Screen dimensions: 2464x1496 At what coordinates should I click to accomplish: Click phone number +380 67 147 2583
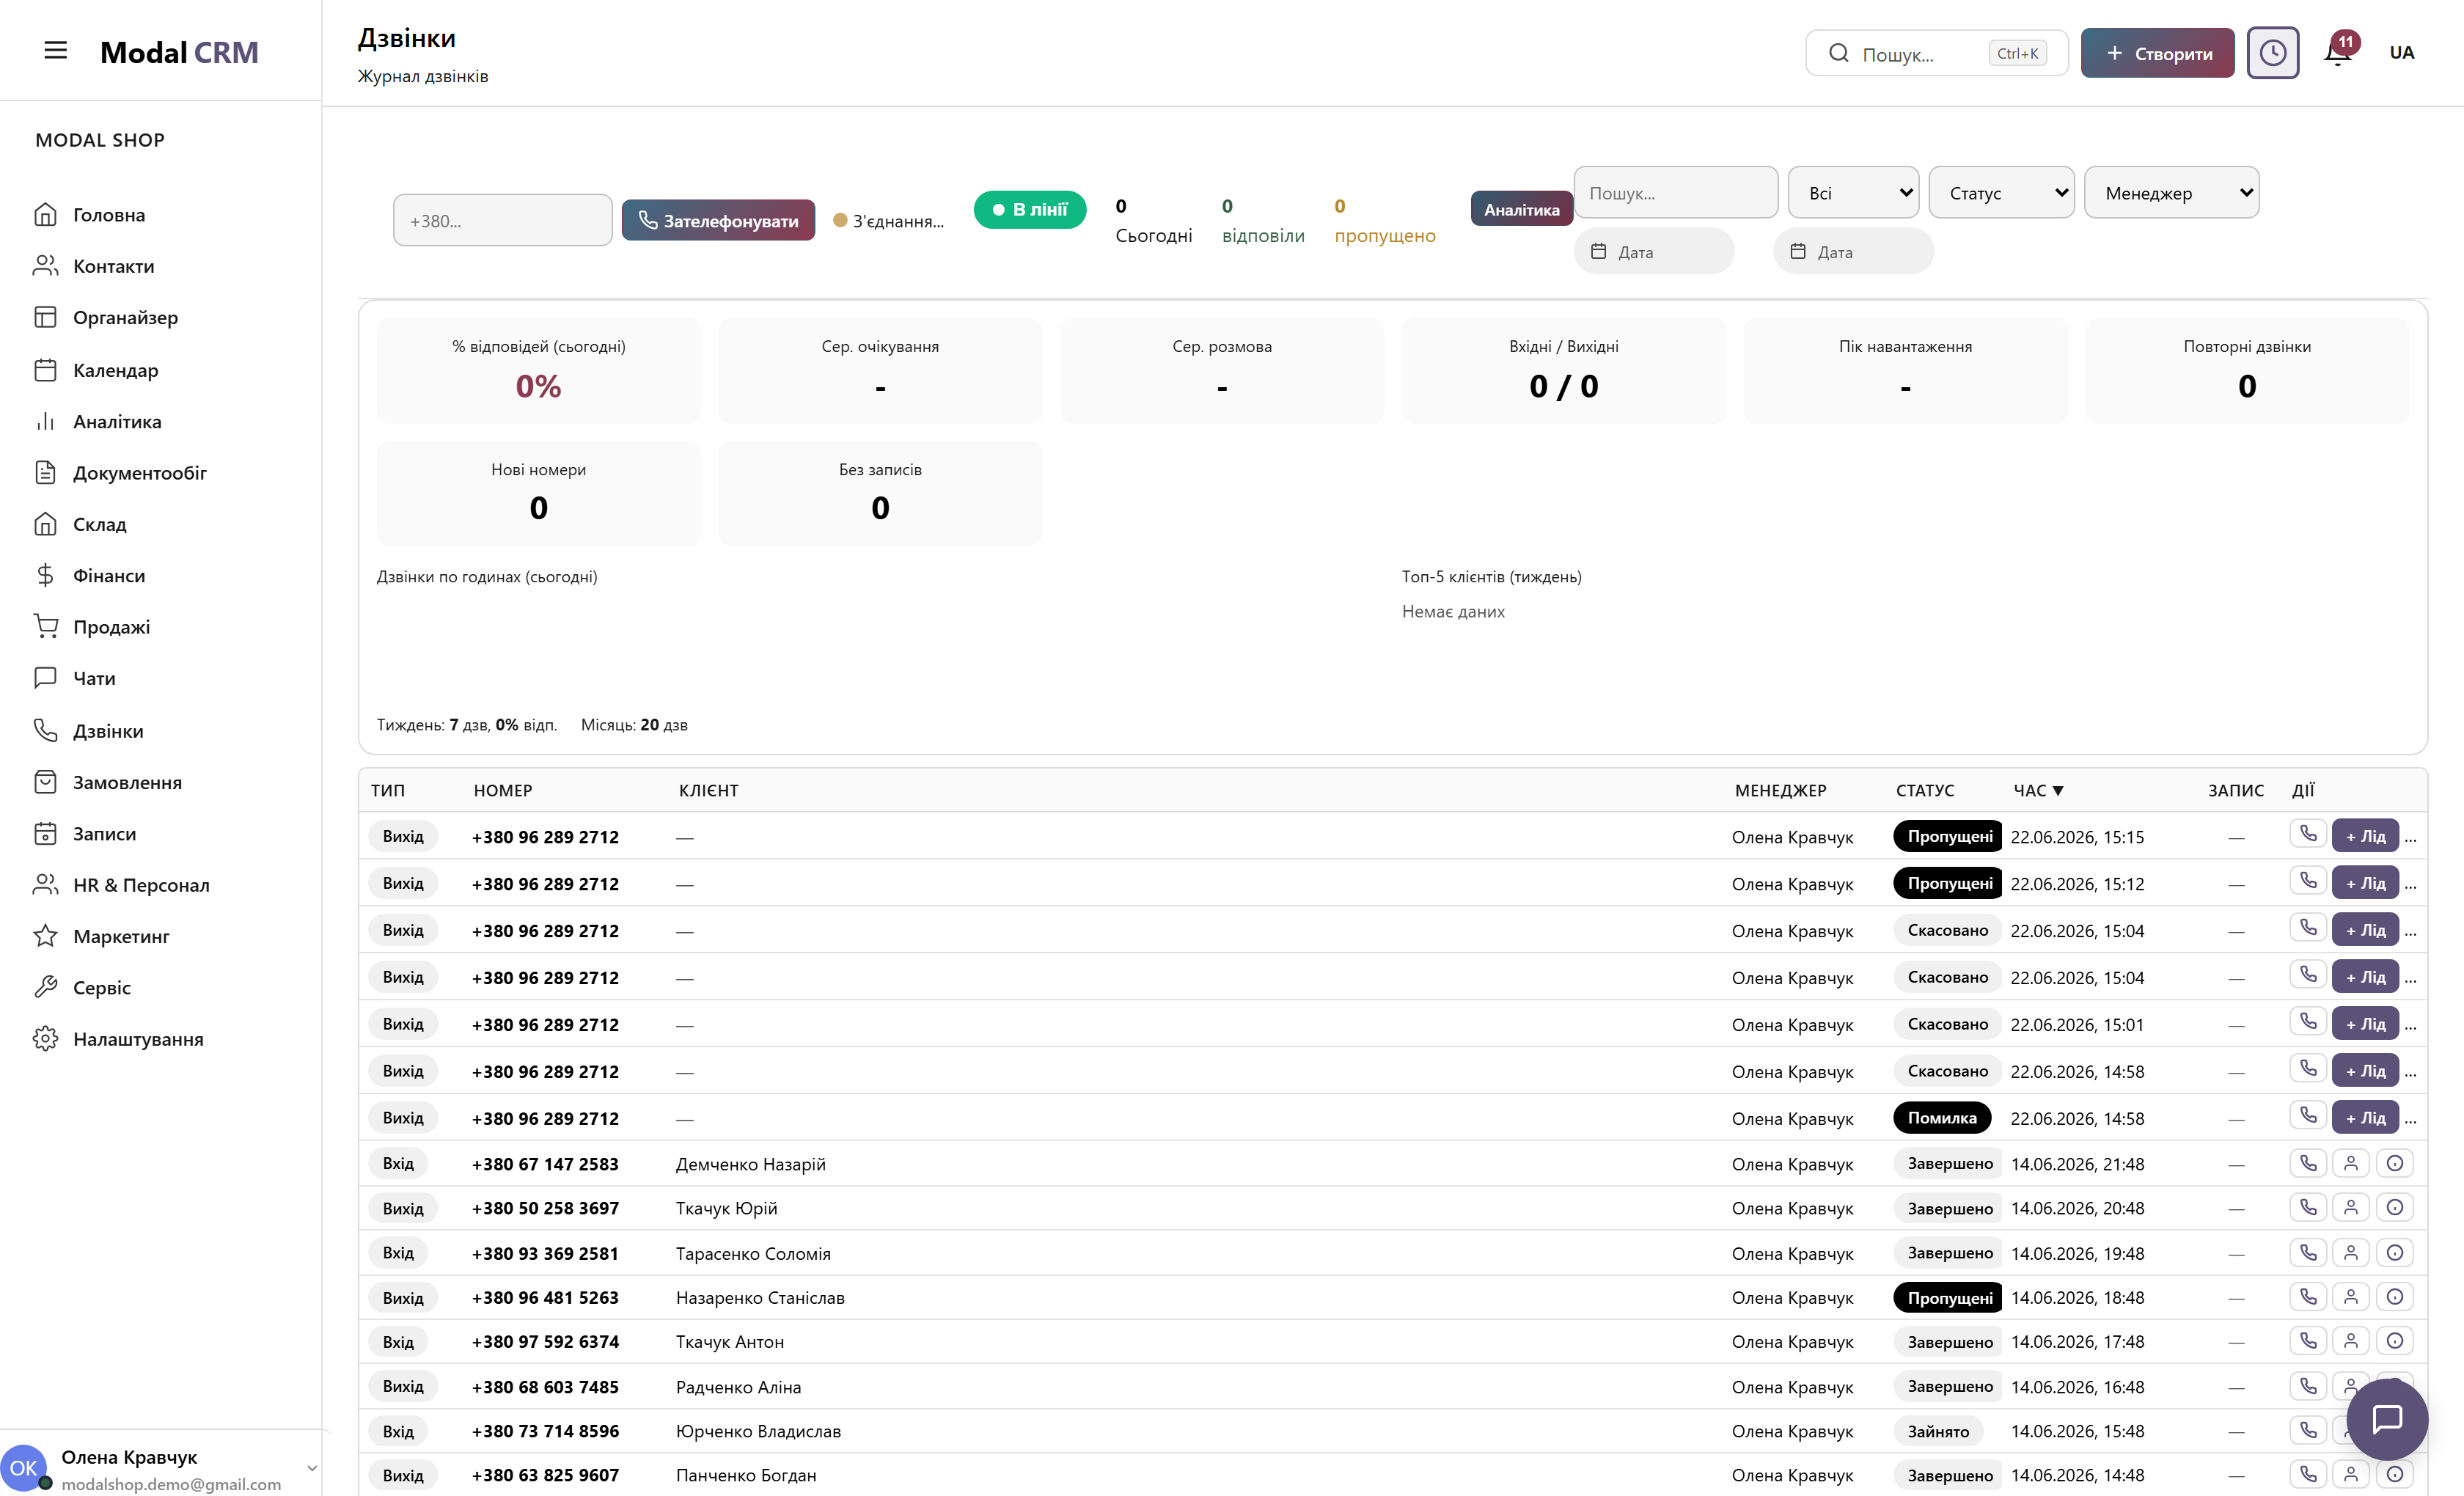click(x=545, y=1164)
